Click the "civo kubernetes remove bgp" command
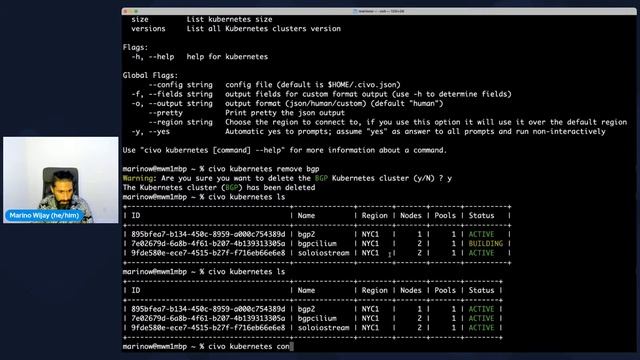This screenshot has width=640, height=360. click(x=264, y=169)
